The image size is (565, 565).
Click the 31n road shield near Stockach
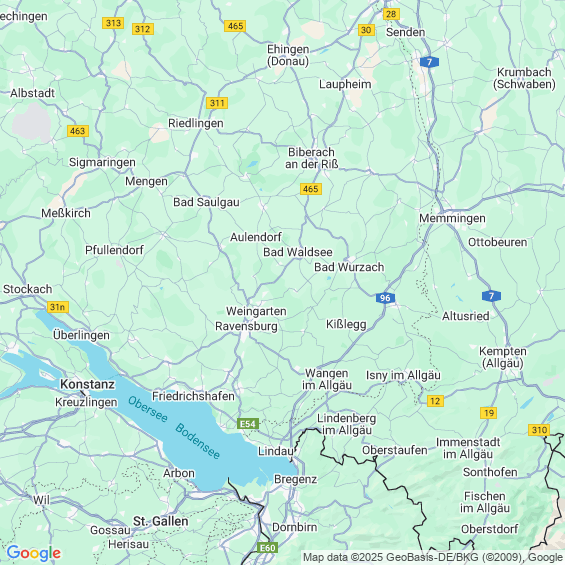[x=58, y=307]
